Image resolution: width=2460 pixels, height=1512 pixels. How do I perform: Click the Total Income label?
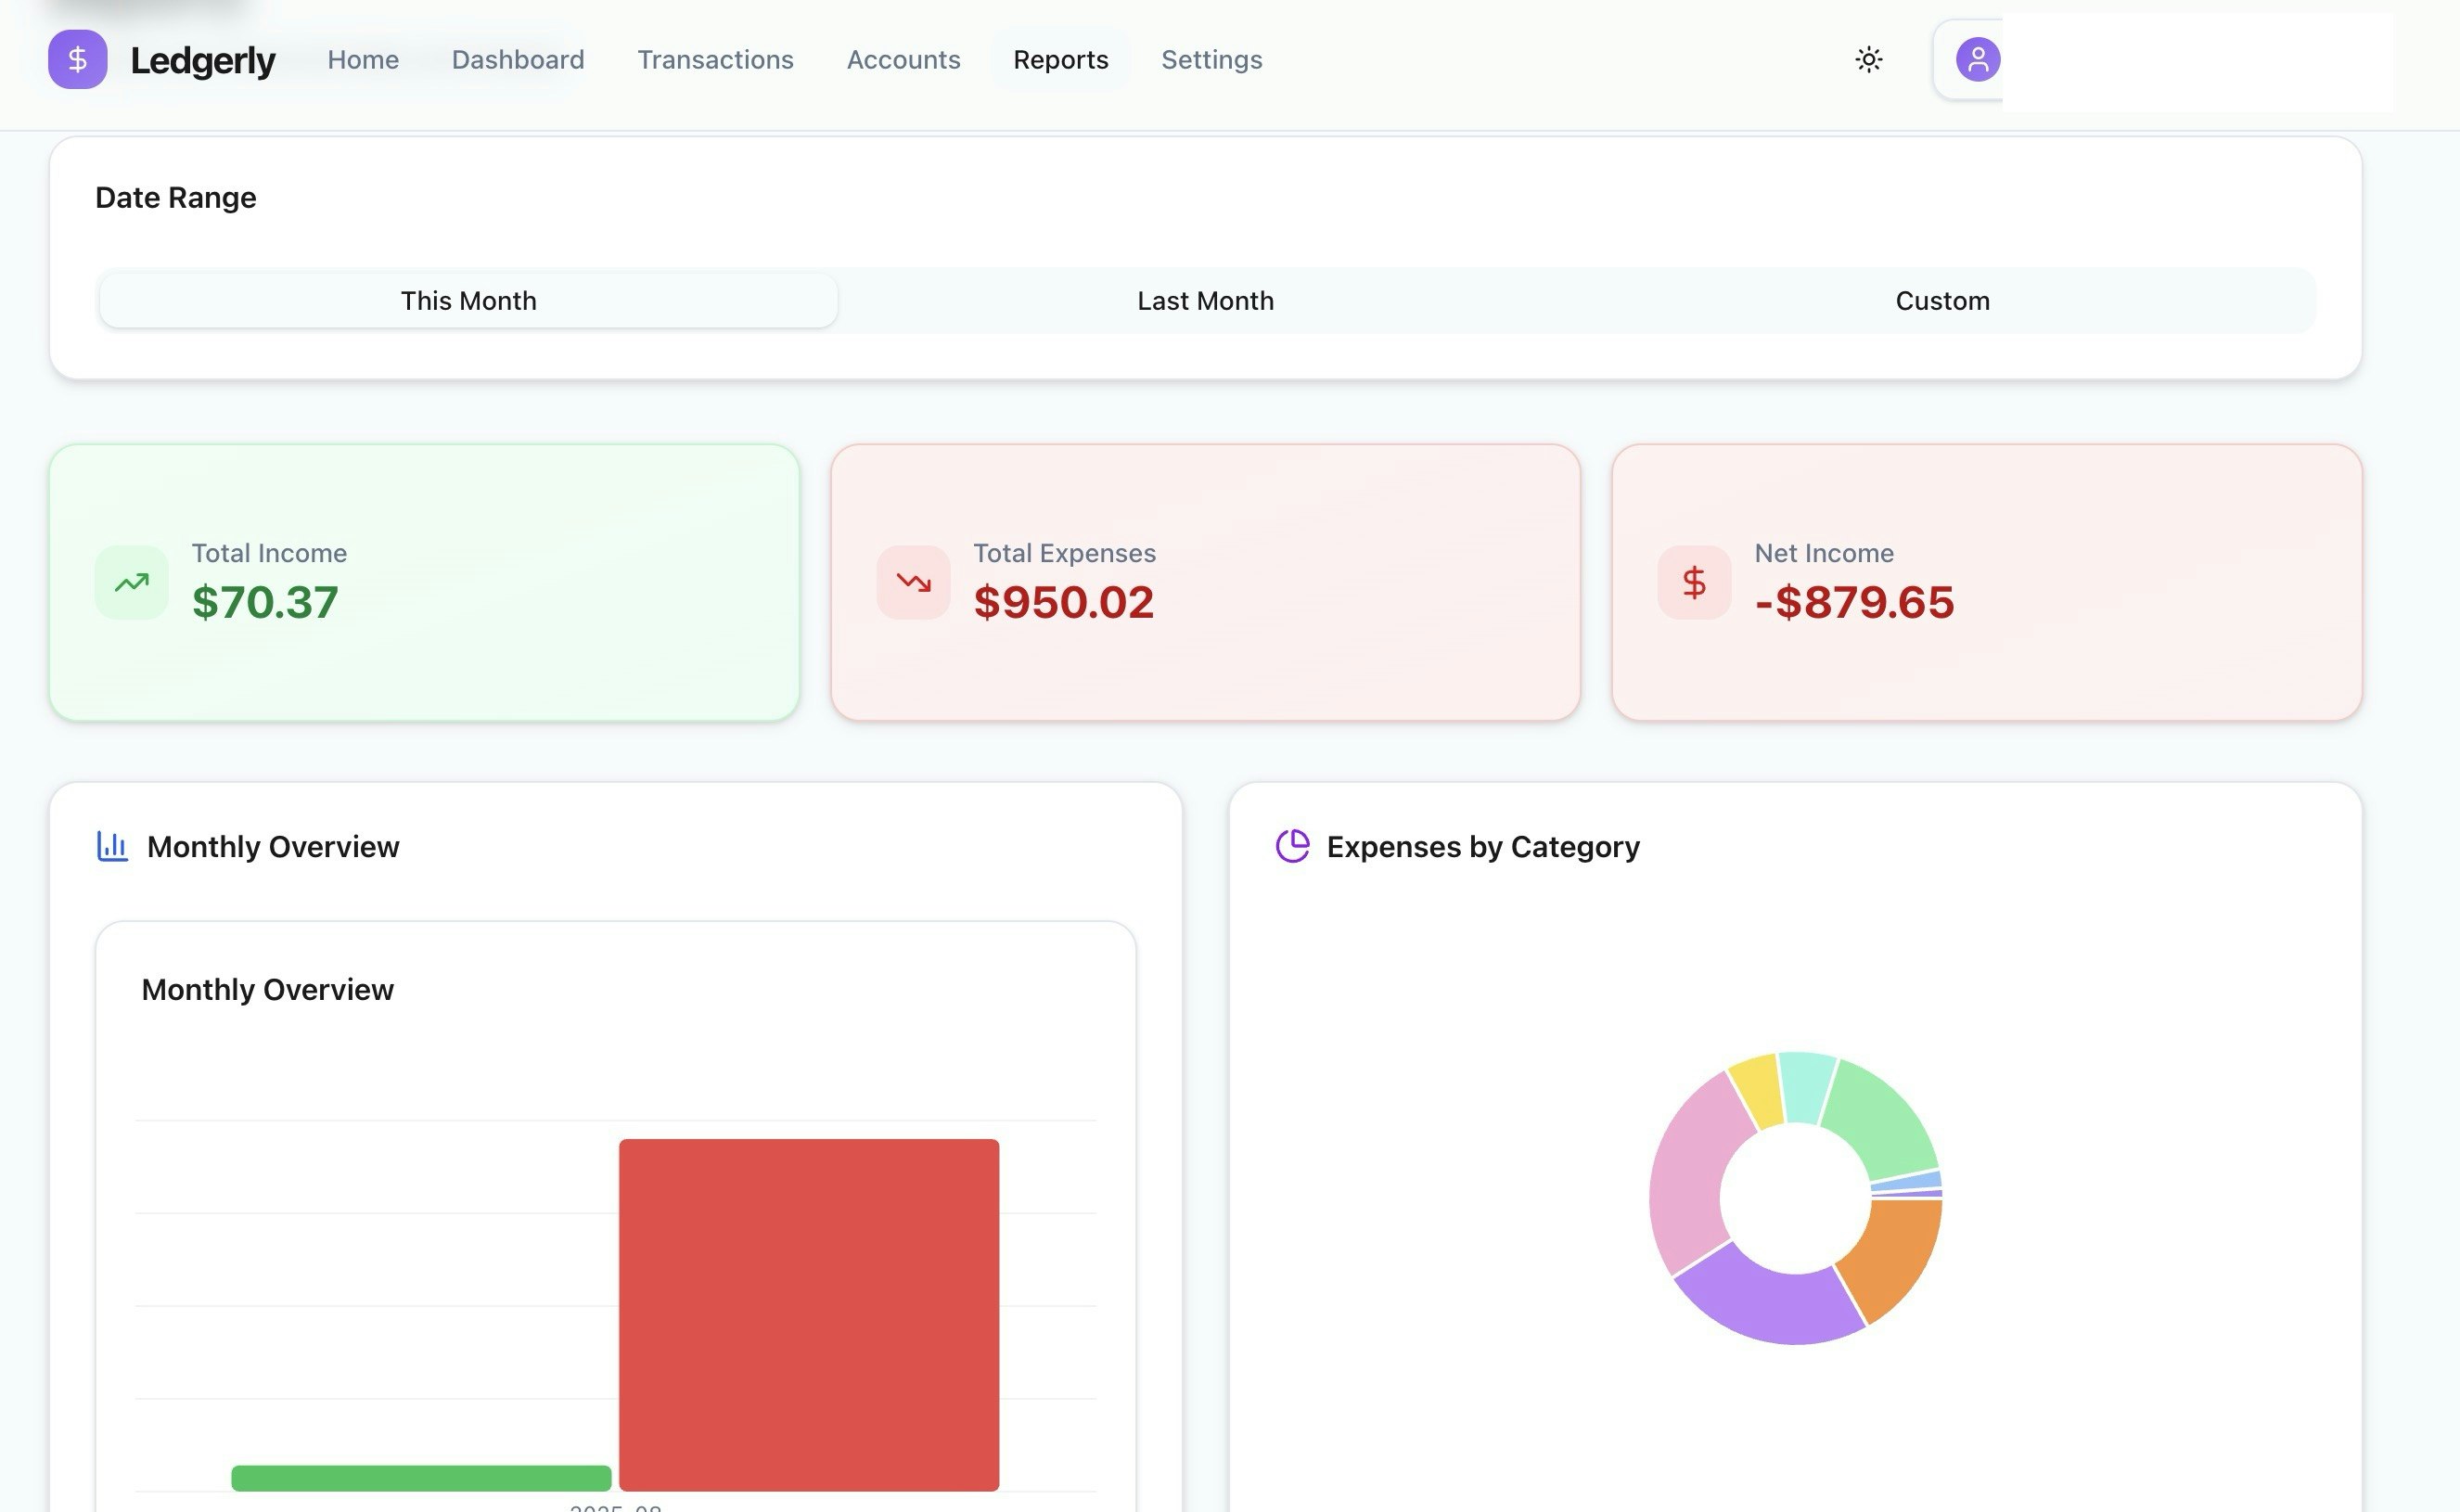click(x=269, y=553)
